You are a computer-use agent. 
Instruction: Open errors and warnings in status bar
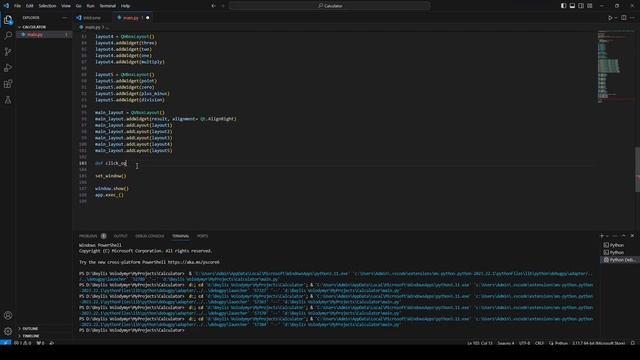point(23,343)
